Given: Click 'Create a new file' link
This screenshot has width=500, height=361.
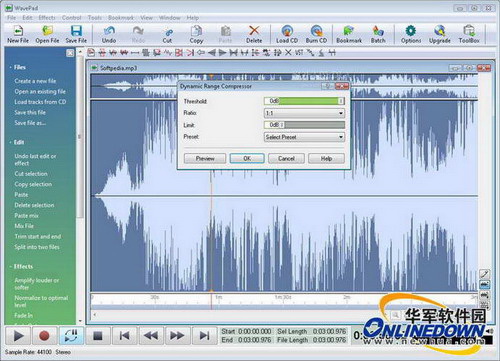Looking at the screenshot, I should (35, 81).
